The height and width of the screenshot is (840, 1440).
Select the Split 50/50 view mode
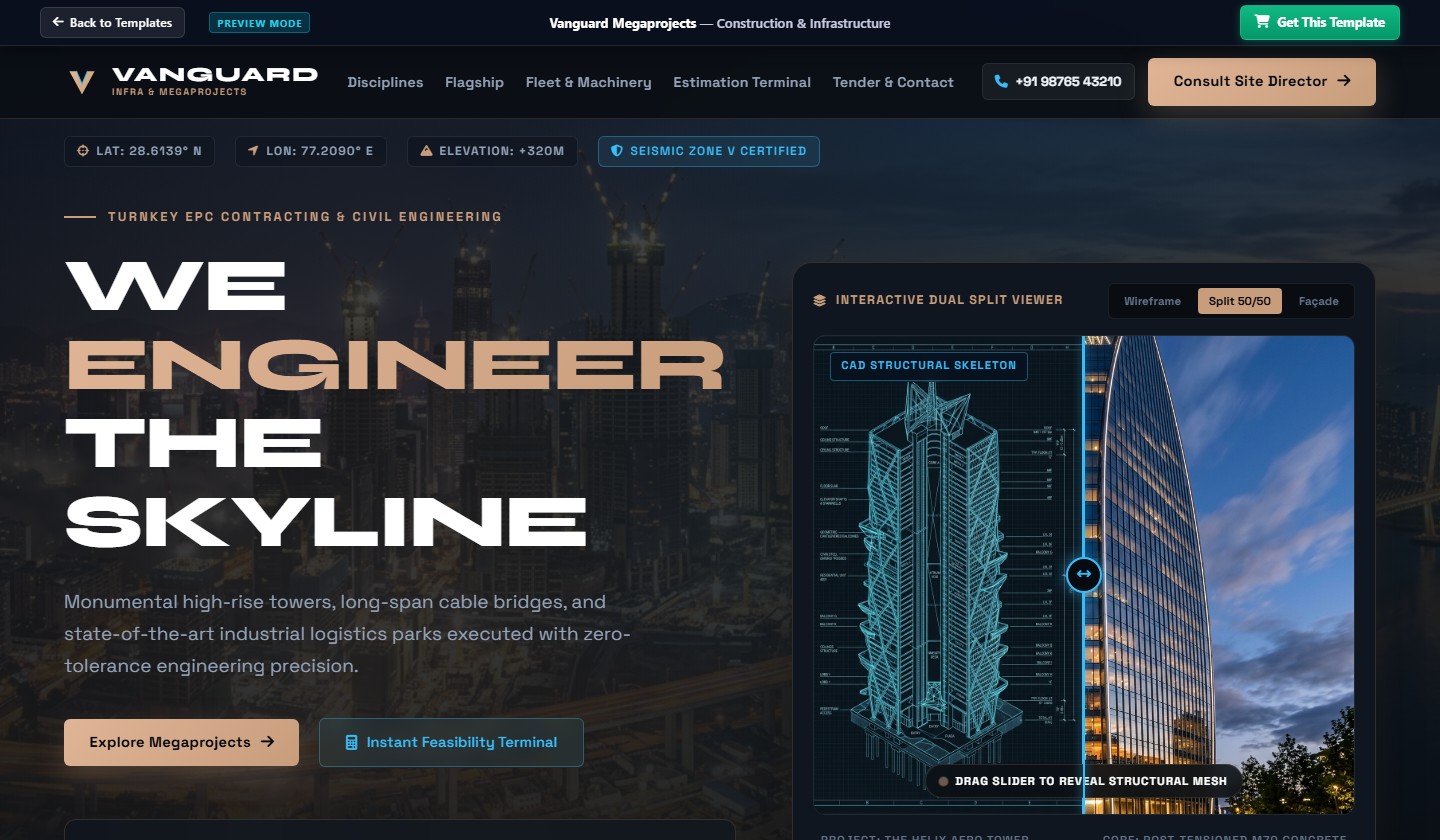click(x=1240, y=301)
